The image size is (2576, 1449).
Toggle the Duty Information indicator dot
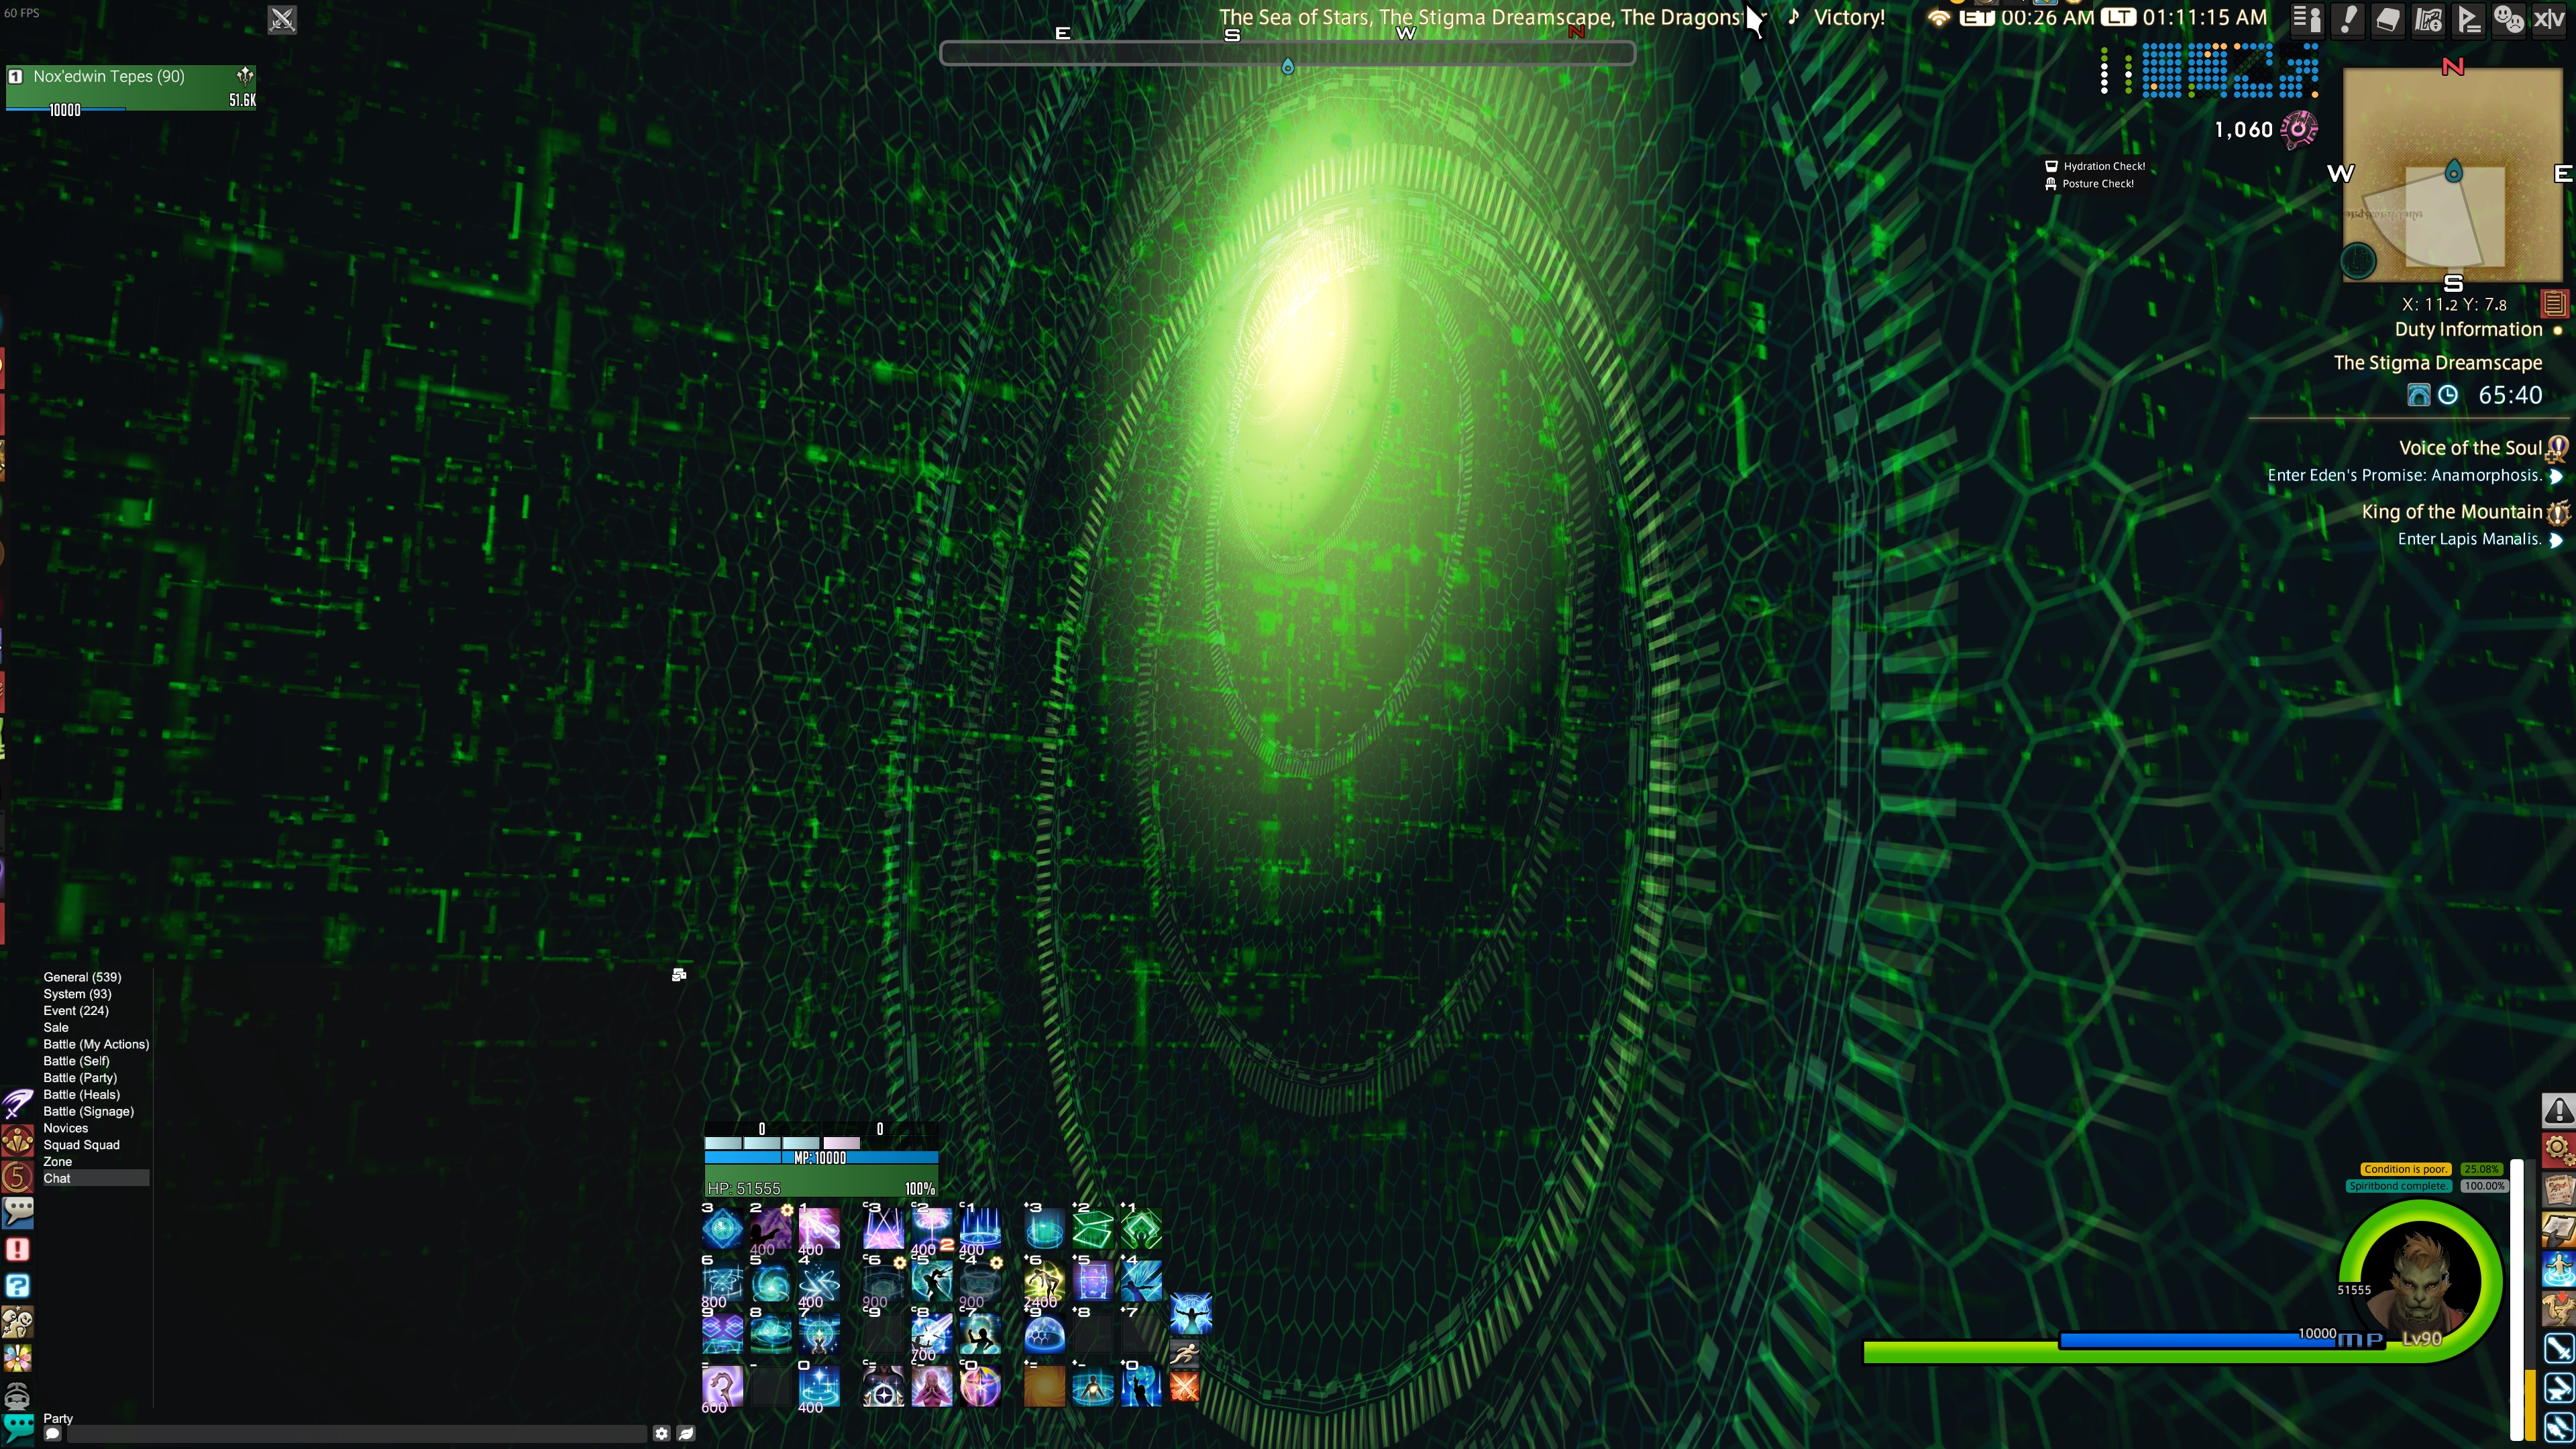2558,330
